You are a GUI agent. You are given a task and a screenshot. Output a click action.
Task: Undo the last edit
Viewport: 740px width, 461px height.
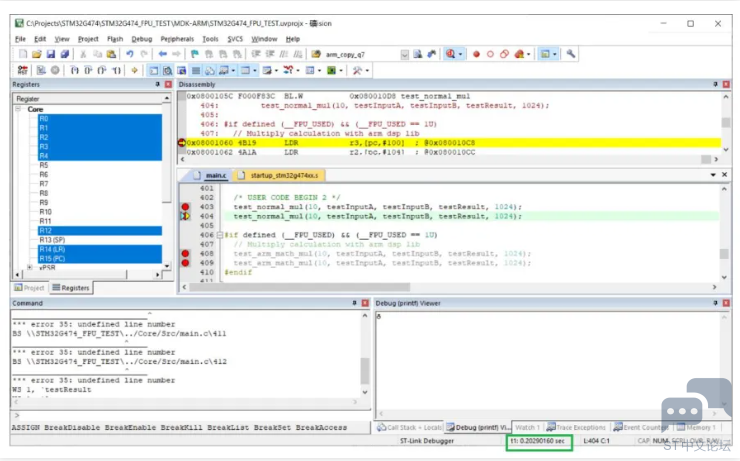point(130,54)
